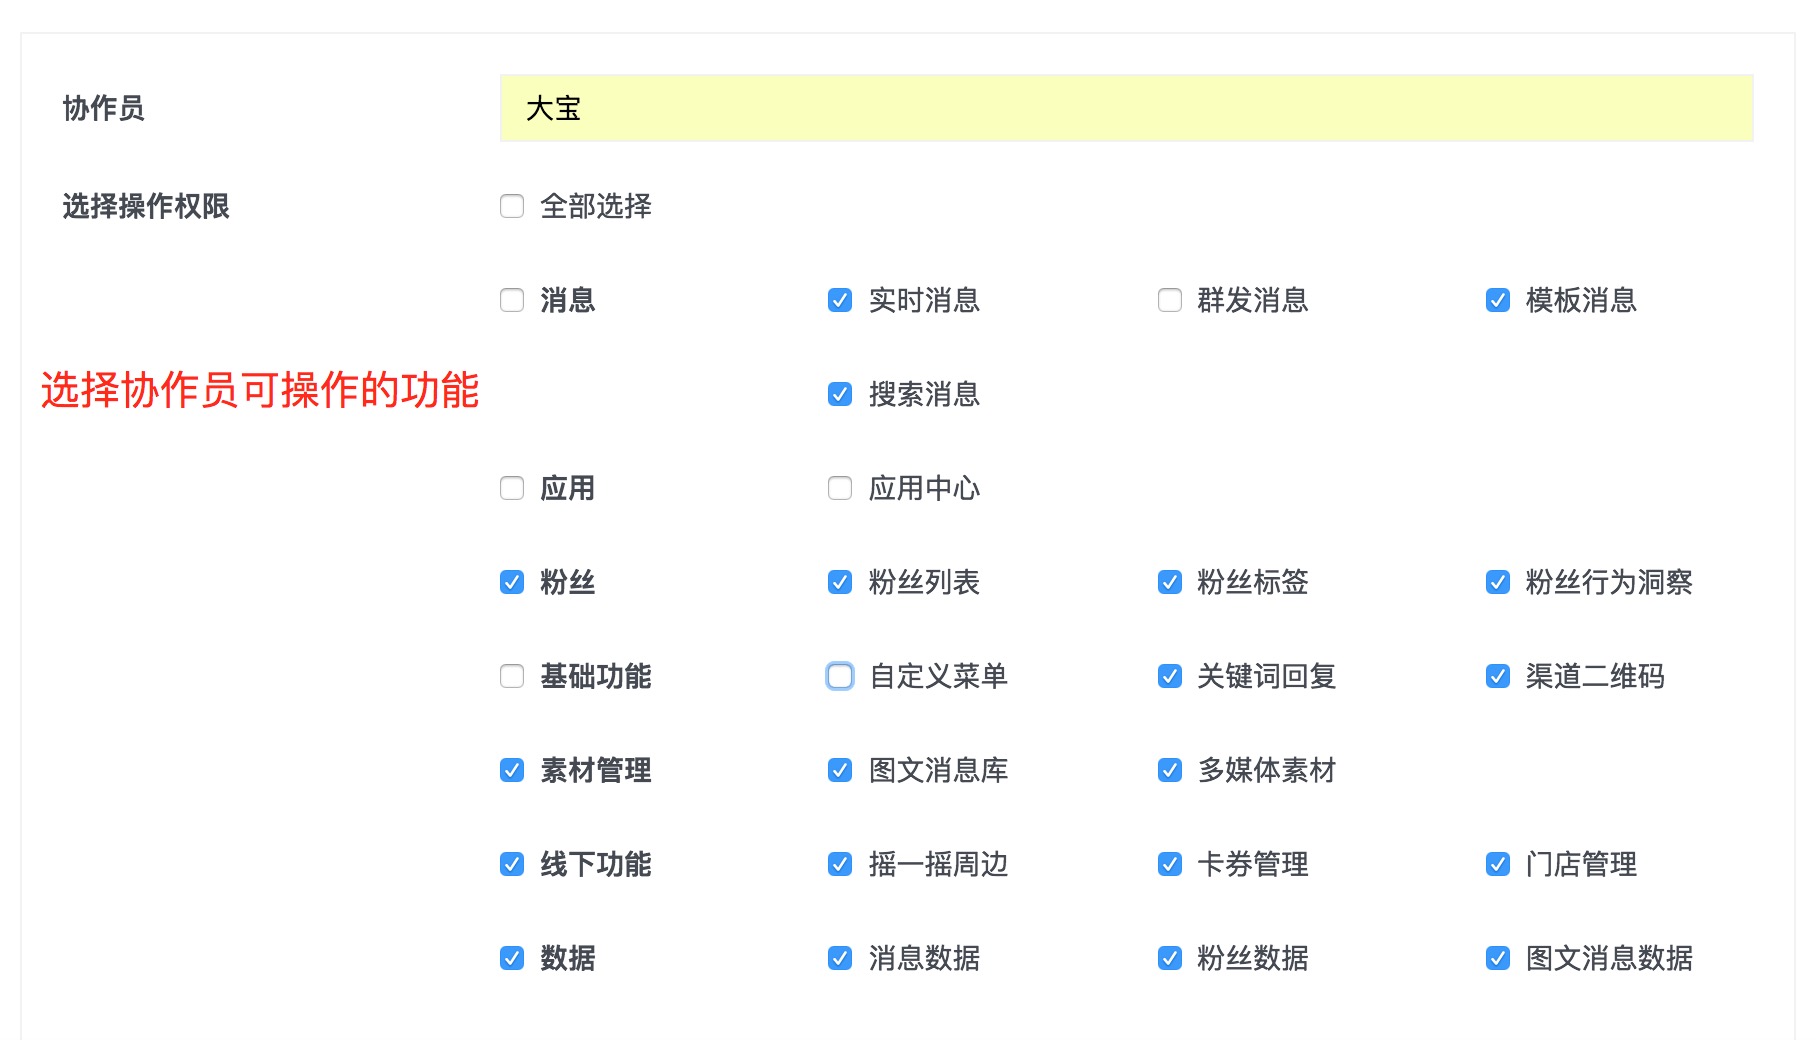The image size is (1816, 1040).
Task: Check the 全部选择 select-all checkbox
Action: coord(512,207)
